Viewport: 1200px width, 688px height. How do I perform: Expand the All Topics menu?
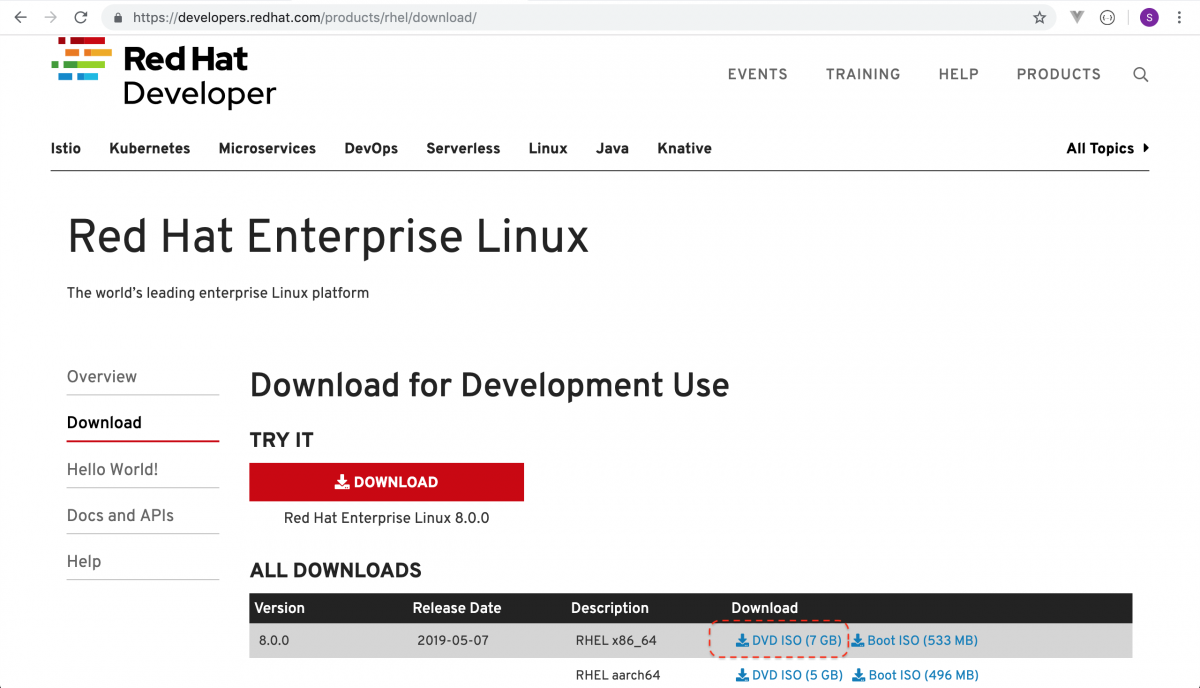pos(1103,148)
